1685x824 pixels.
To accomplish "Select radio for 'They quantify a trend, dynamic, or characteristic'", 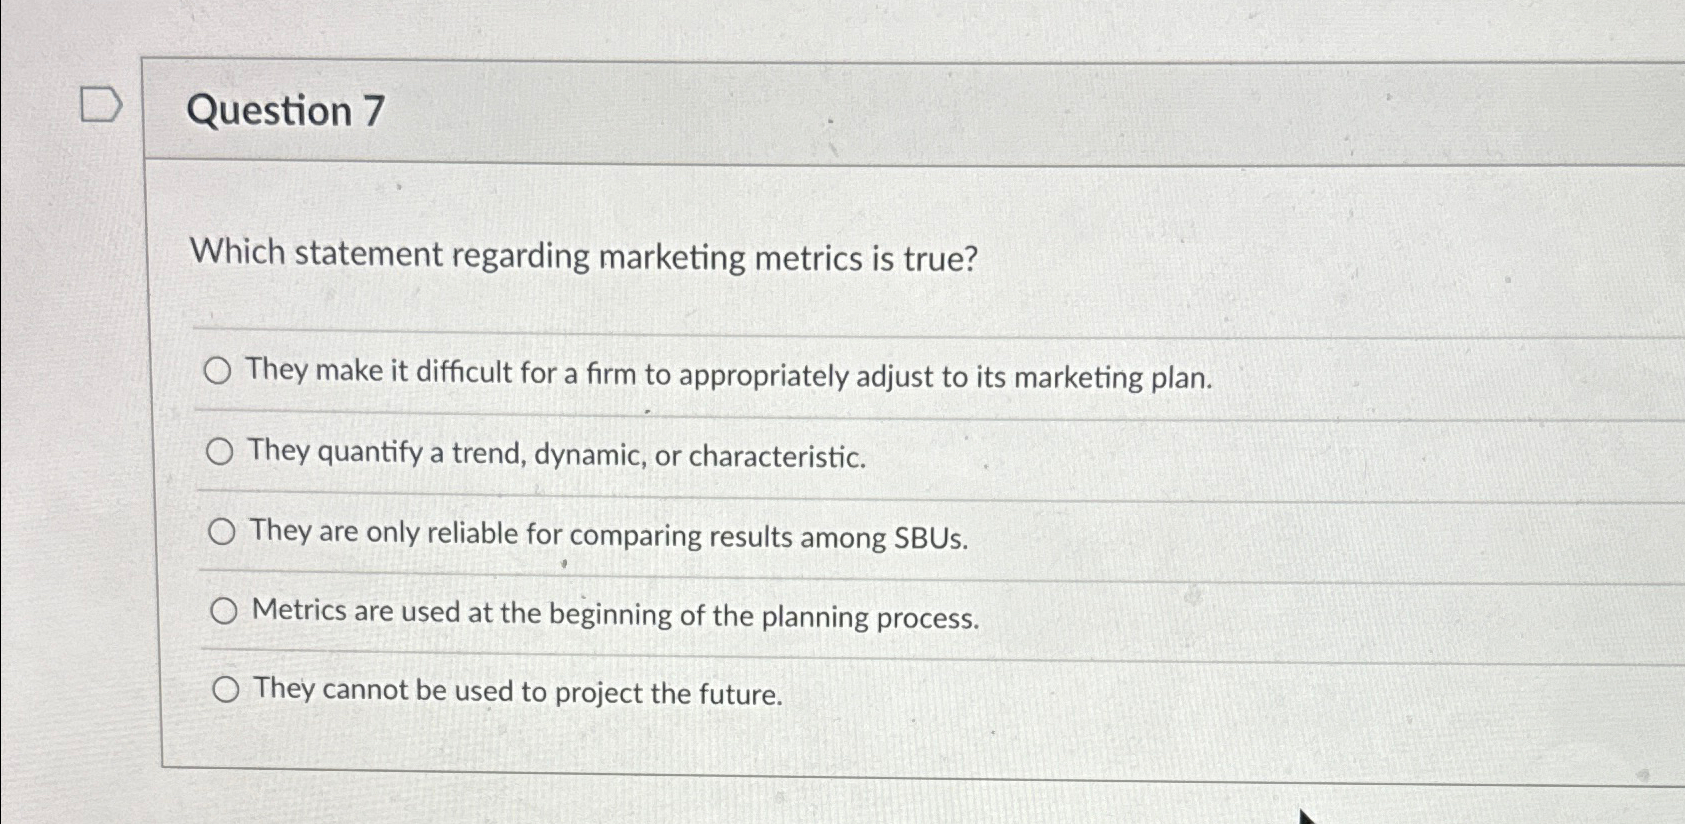I will pos(221,452).
